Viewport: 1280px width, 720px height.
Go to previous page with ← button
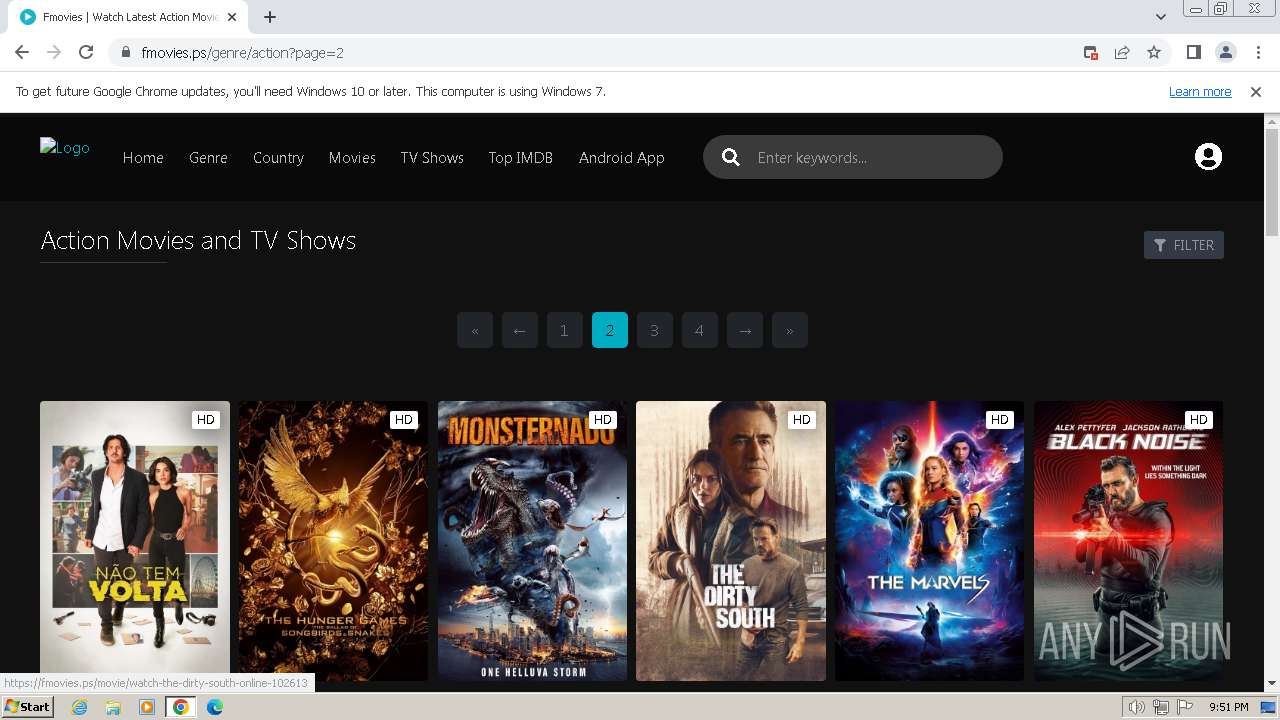pyautogui.click(x=520, y=330)
